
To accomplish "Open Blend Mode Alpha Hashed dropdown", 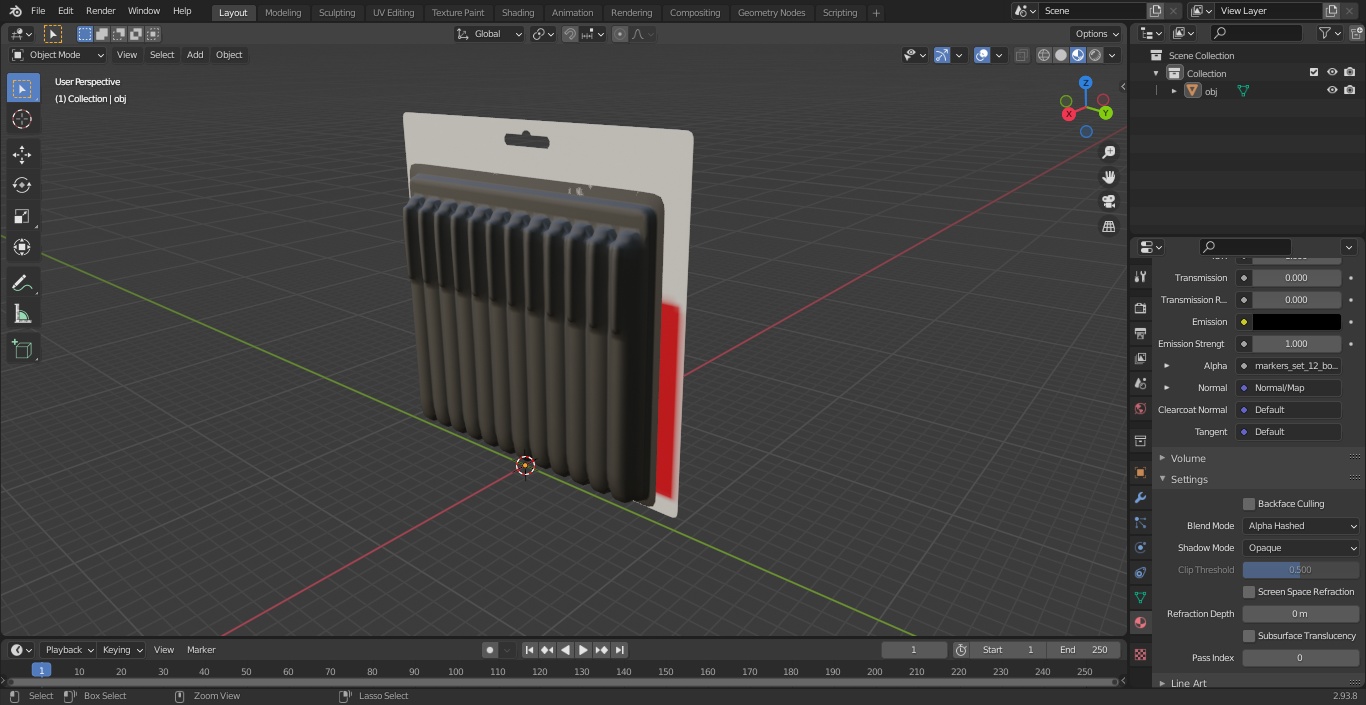I will (1301, 526).
